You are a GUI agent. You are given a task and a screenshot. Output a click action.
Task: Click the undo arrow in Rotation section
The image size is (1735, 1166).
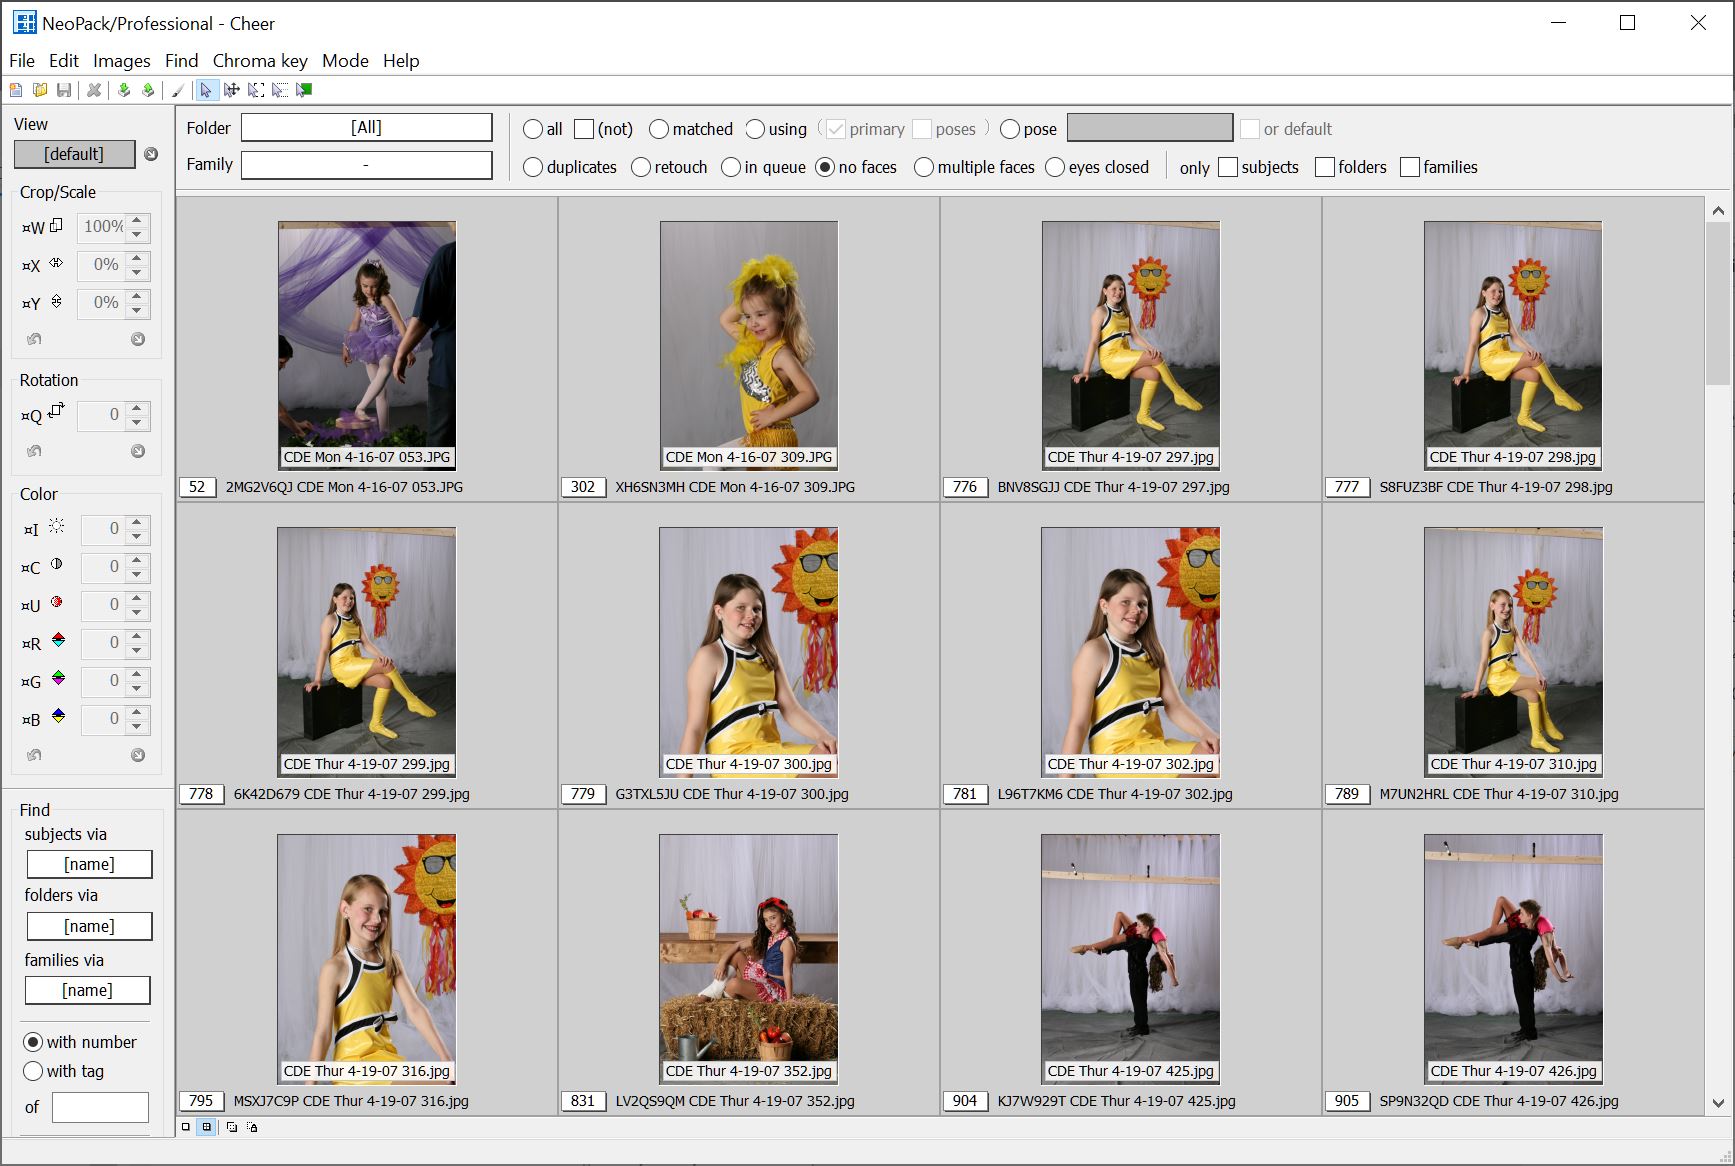(x=34, y=451)
